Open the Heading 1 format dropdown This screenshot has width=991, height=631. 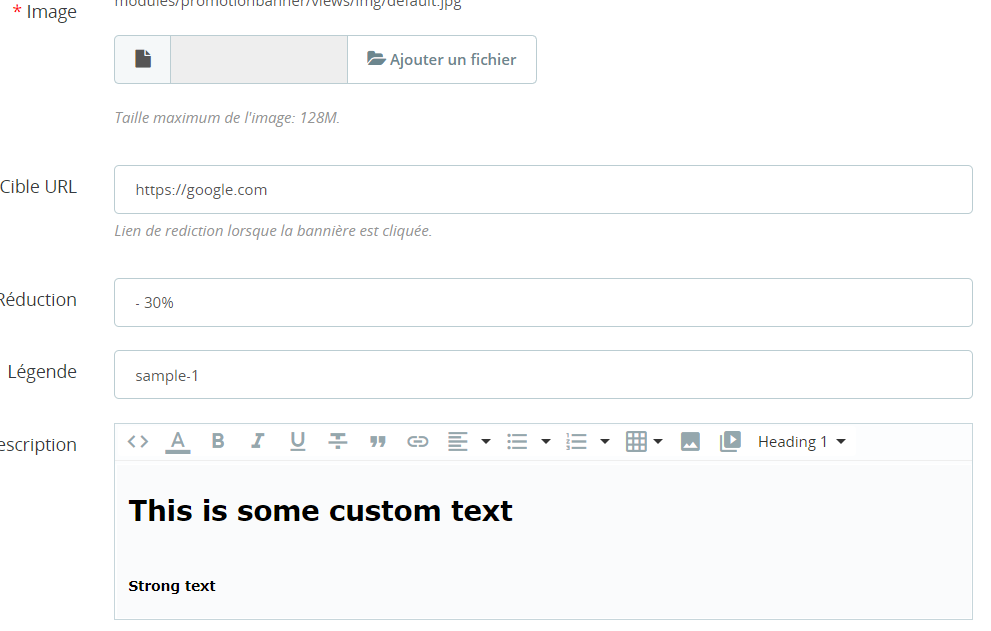[x=801, y=441]
